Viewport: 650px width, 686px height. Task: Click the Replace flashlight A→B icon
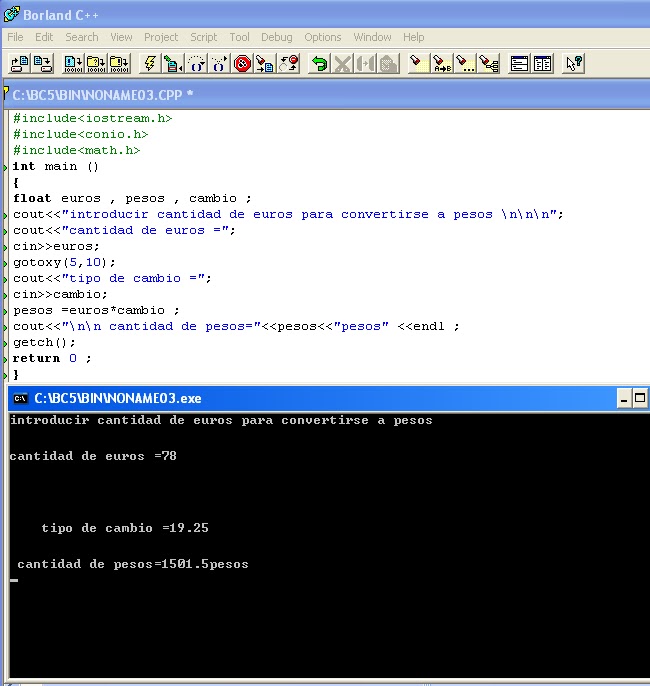(x=442, y=63)
